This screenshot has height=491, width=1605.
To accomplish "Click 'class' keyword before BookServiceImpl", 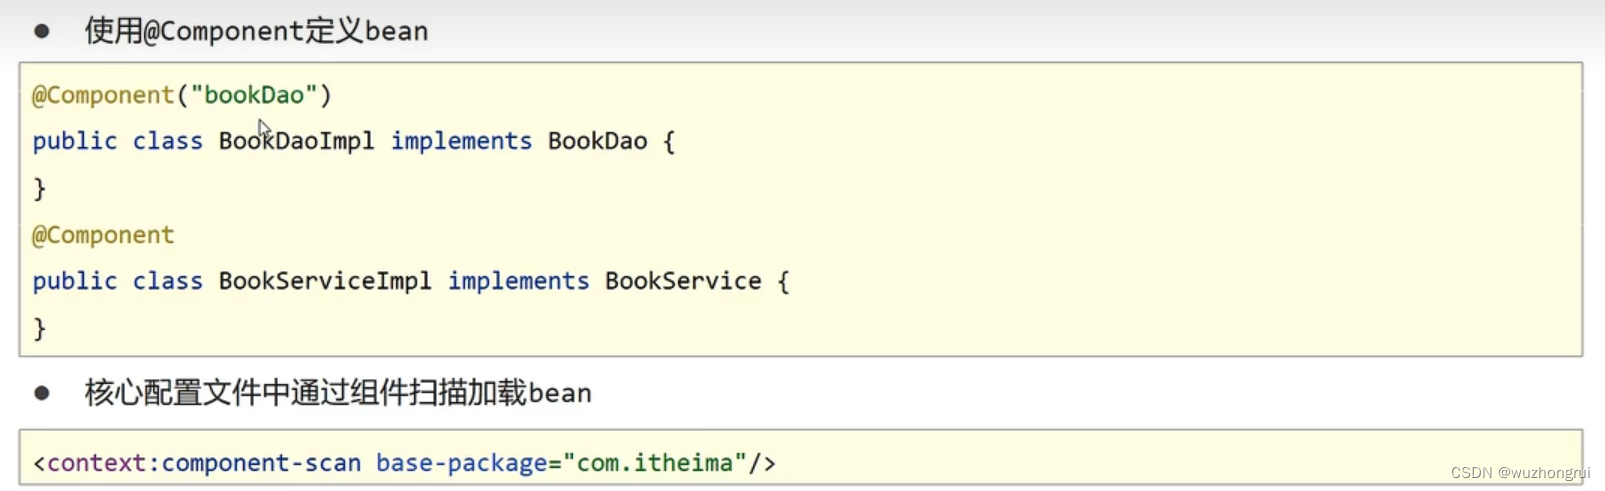I will (168, 281).
